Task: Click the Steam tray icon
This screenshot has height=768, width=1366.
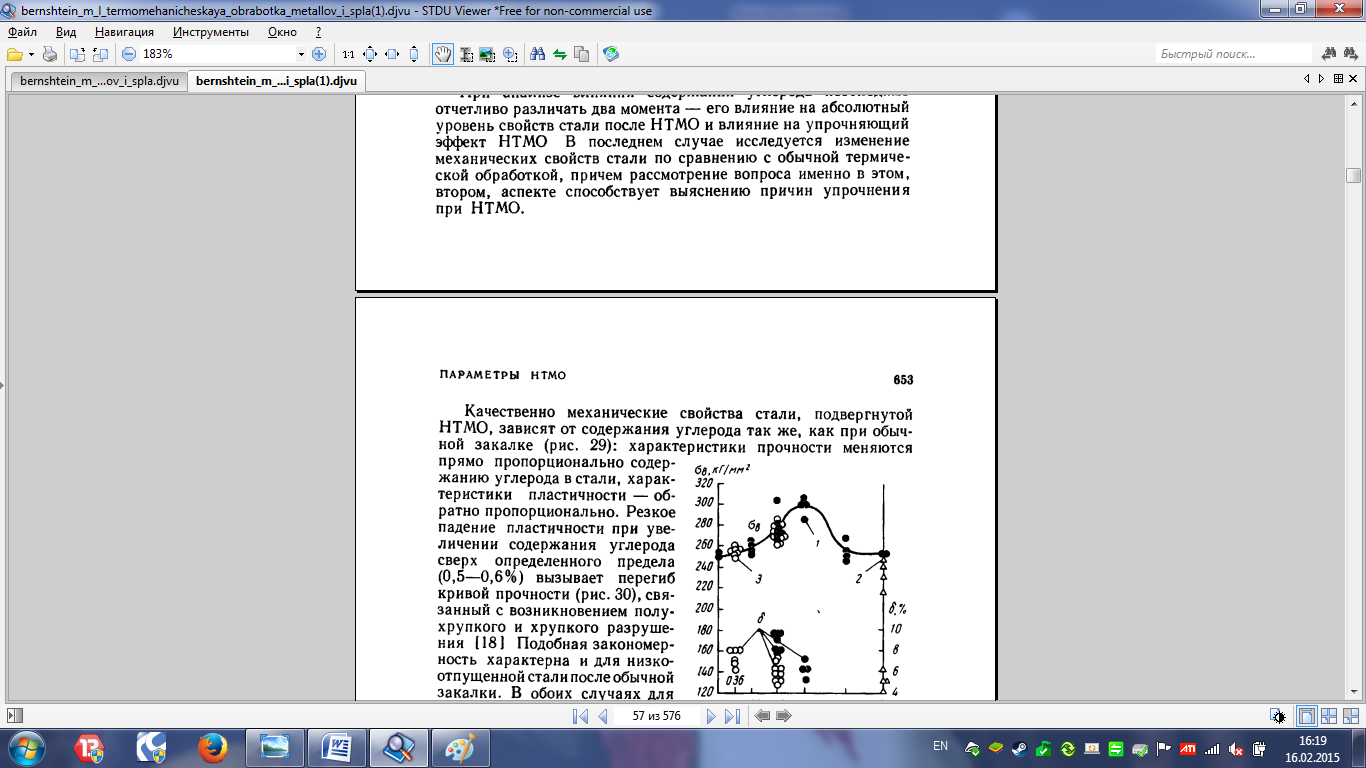Action: pos(1020,748)
